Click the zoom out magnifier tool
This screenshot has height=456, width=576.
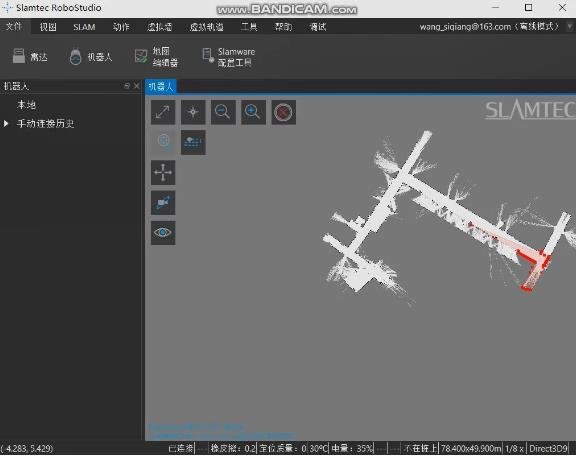coord(223,112)
